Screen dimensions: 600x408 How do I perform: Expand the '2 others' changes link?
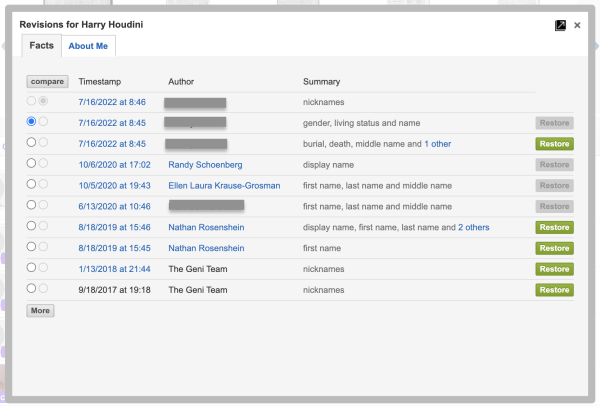pyautogui.click(x=474, y=227)
